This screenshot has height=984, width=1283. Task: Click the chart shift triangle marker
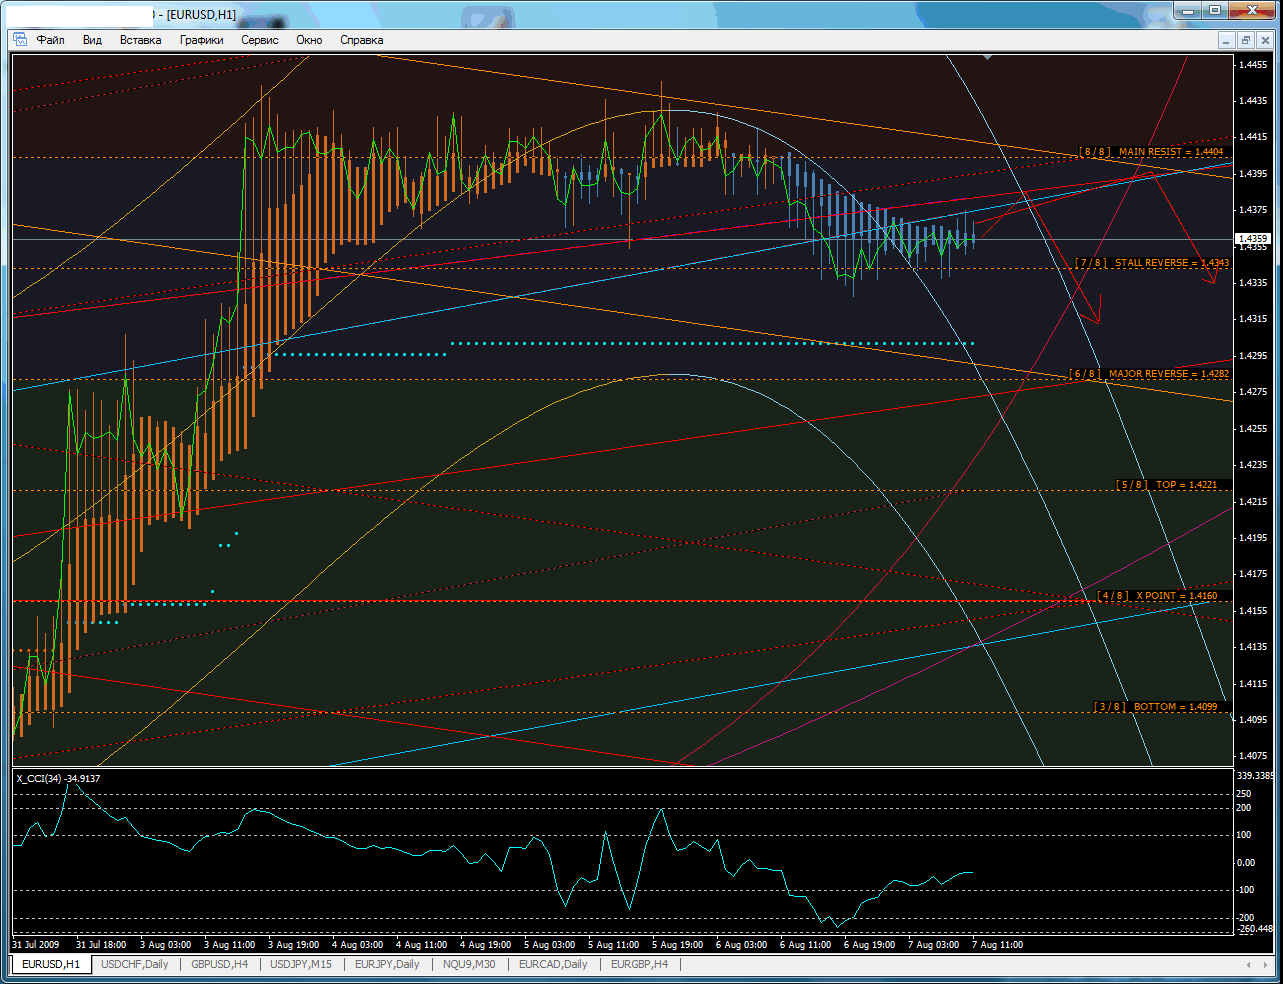click(988, 58)
